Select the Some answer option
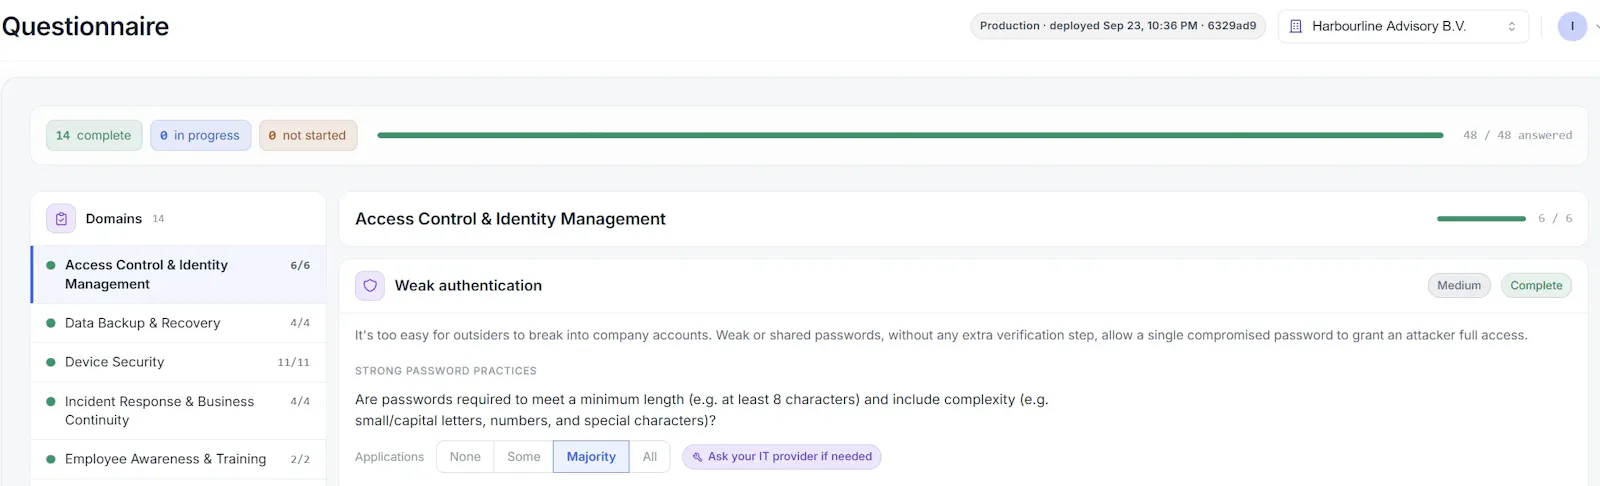Image resolution: width=1600 pixels, height=486 pixels. [524, 457]
